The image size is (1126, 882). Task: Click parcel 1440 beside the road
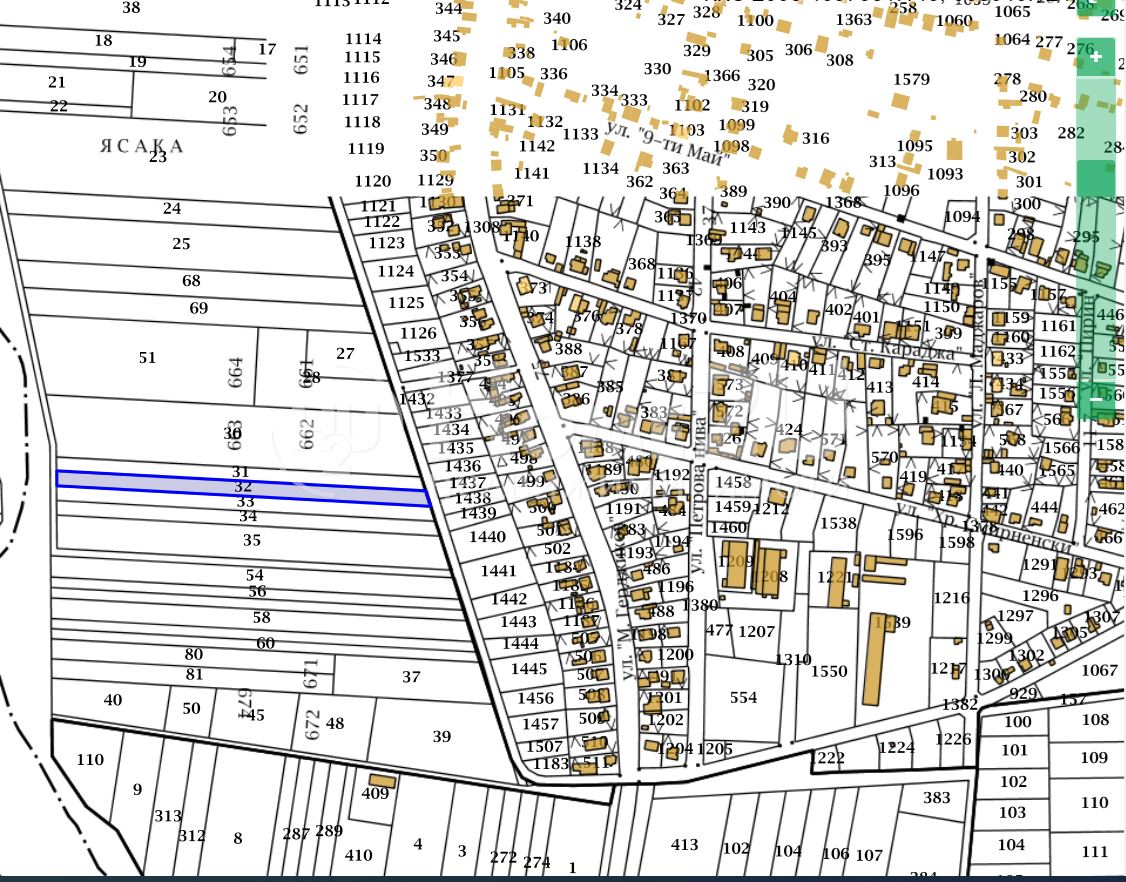487,537
